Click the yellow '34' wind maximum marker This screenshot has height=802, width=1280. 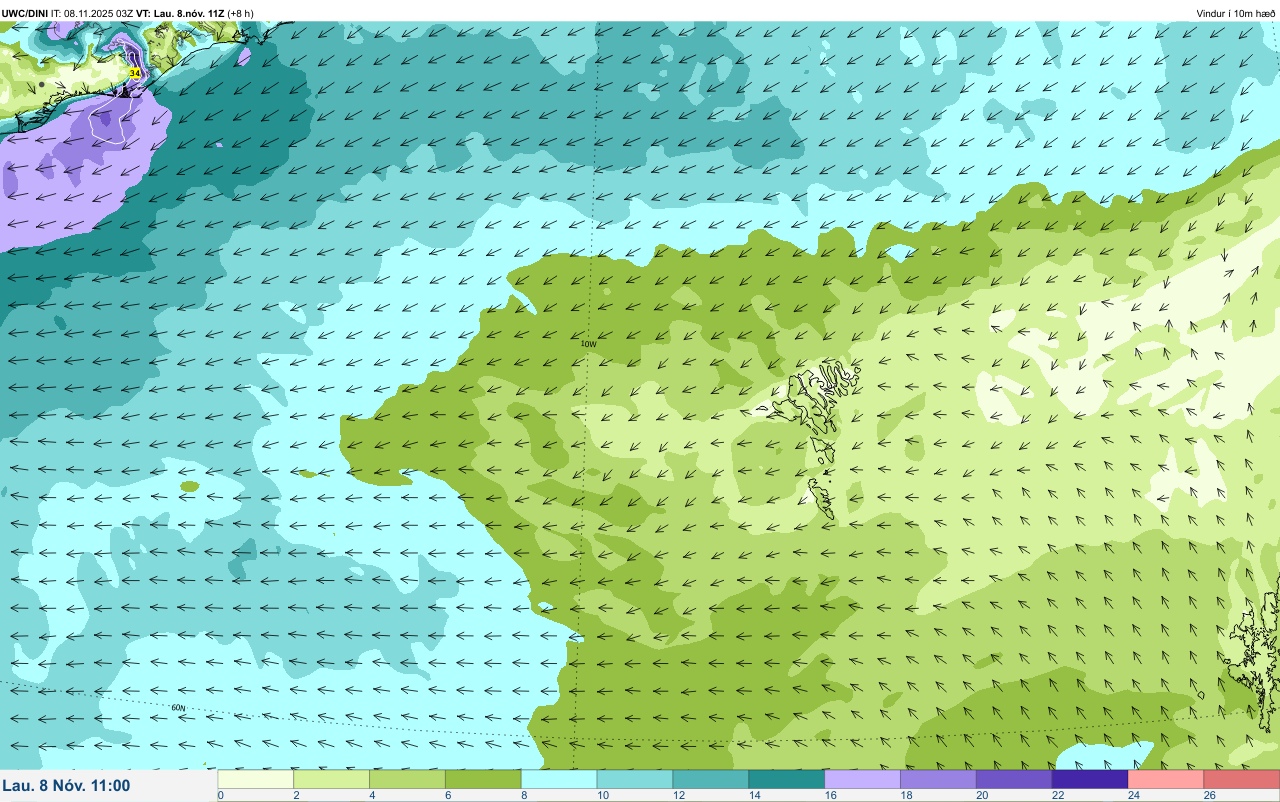click(x=134, y=74)
